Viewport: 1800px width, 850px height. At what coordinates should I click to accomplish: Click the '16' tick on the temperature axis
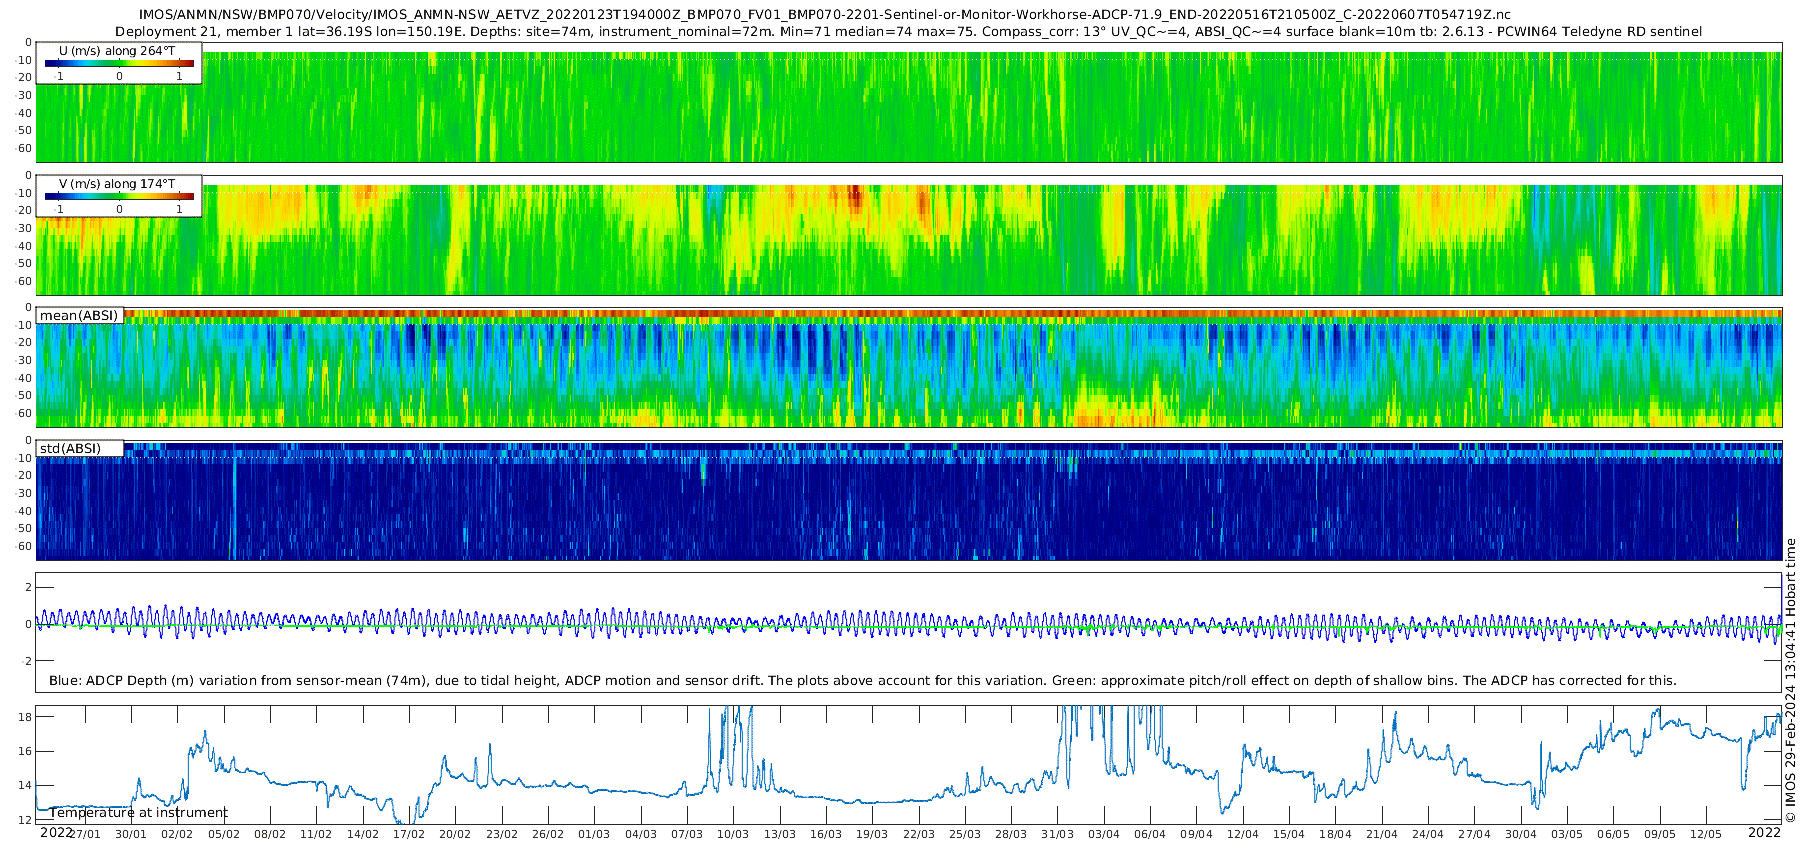pos(25,751)
